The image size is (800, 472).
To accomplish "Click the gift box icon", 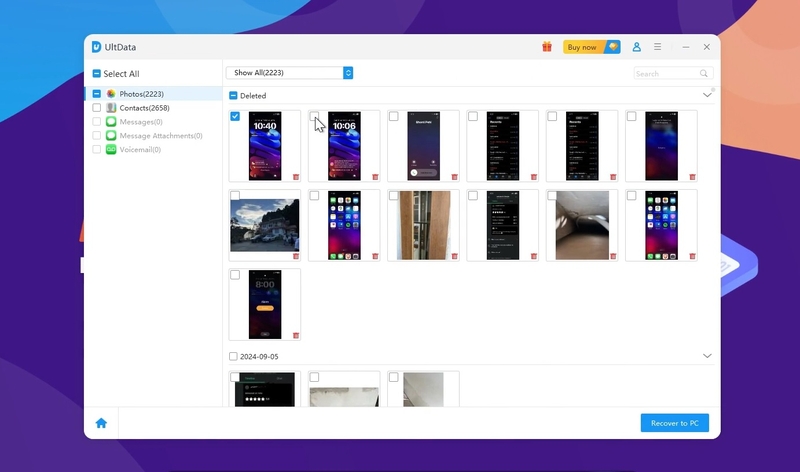I will [x=547, y=47].
